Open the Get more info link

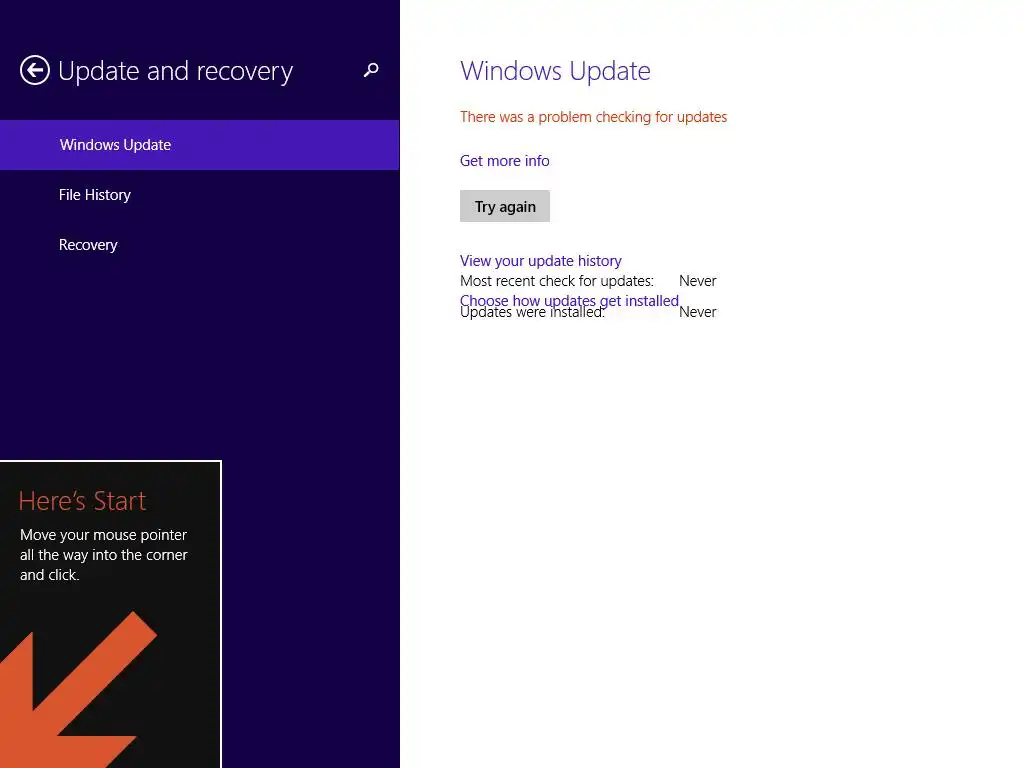tap(505, 161)
